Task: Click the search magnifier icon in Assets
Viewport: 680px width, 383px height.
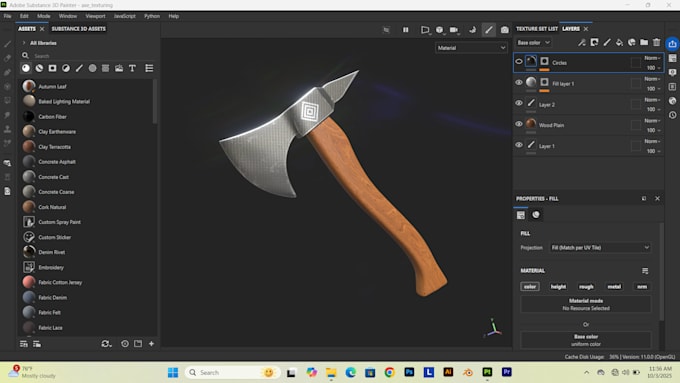Action: 25,56
